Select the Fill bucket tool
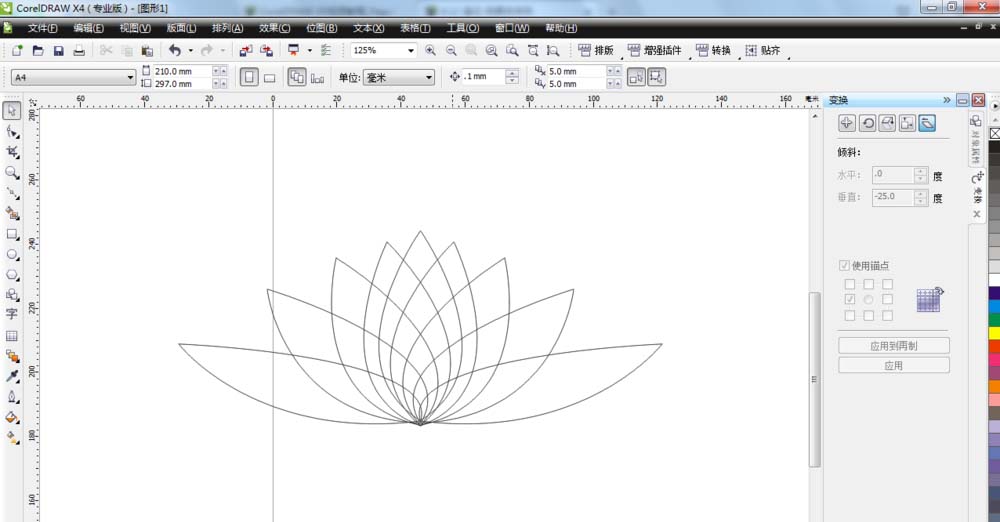 pos(11,417)
